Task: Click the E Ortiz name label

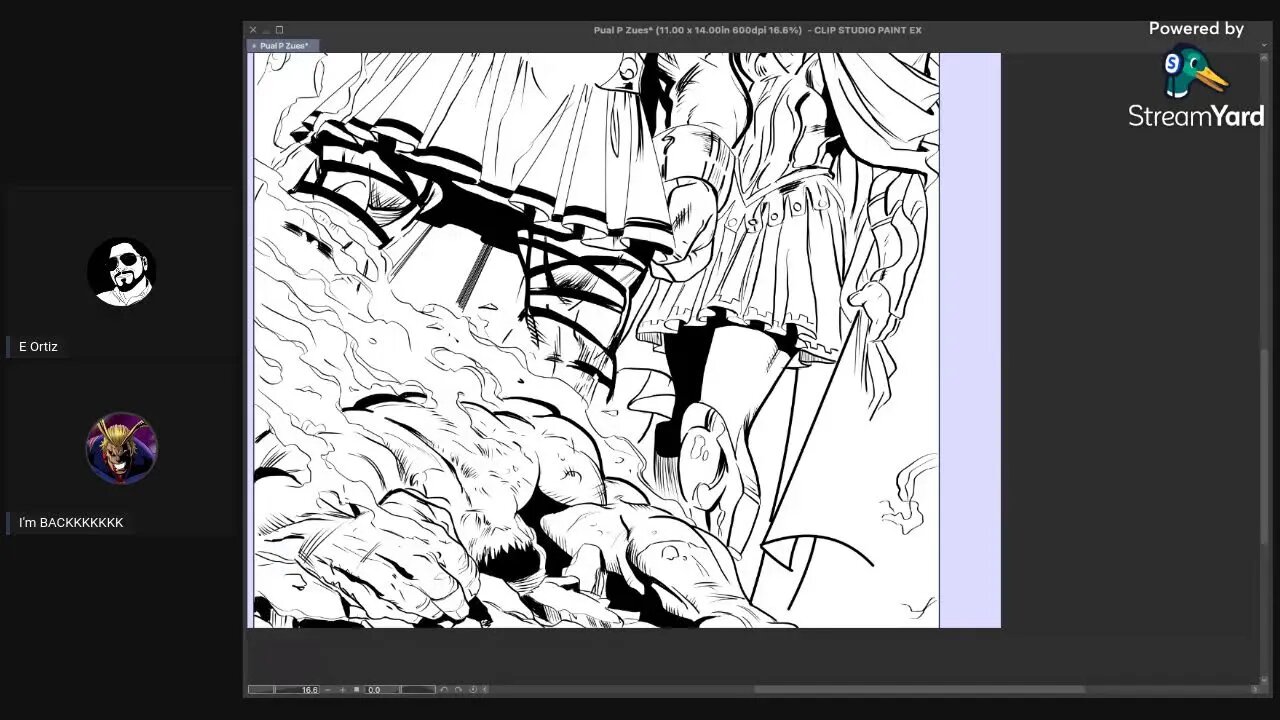Action: click(x=38, y=347)
